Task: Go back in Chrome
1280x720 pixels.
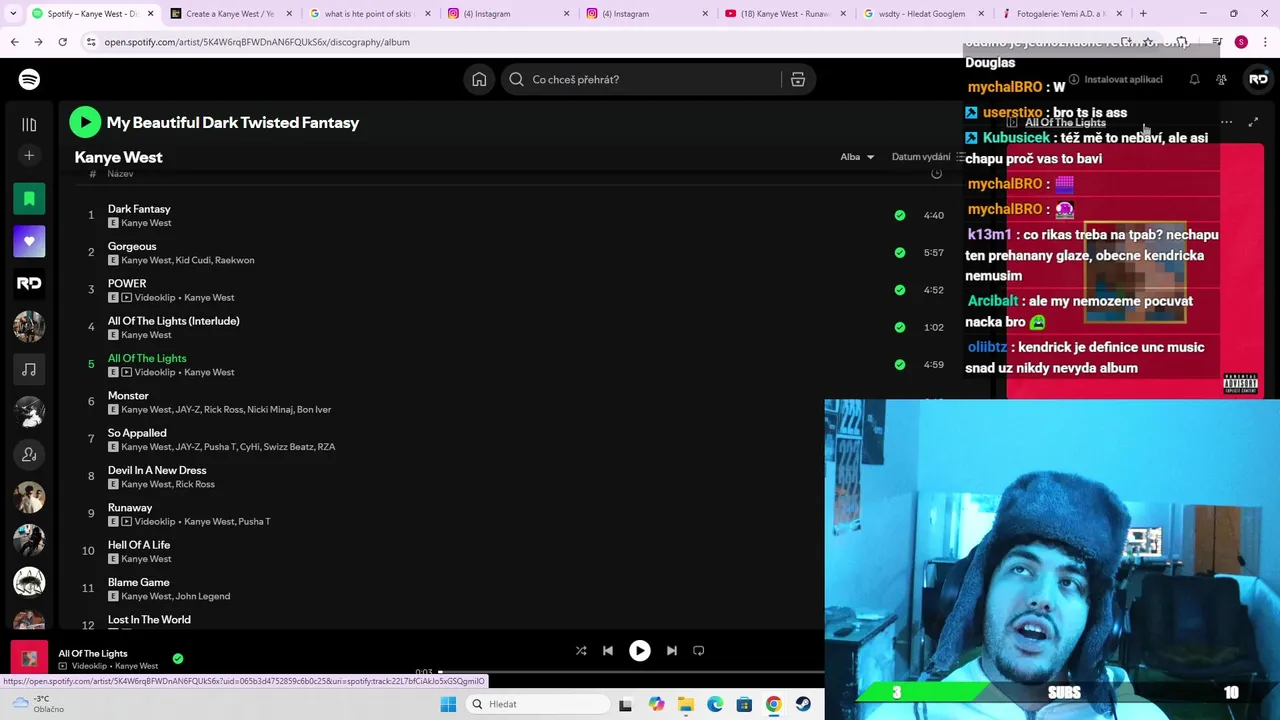Action: pyautogui.click(x=14, y=42)
